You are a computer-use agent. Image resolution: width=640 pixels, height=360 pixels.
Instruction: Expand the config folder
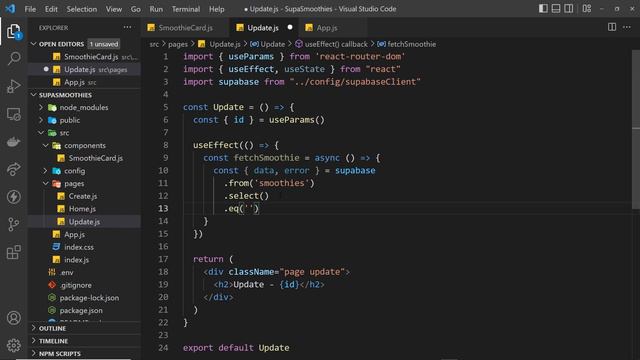(x=85, y=171)
